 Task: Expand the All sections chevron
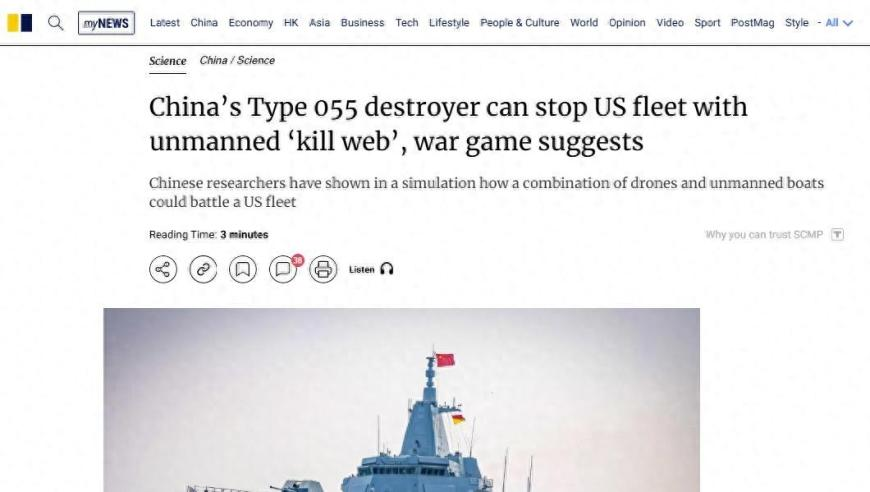pyautogui.click(x=848, y=23)
